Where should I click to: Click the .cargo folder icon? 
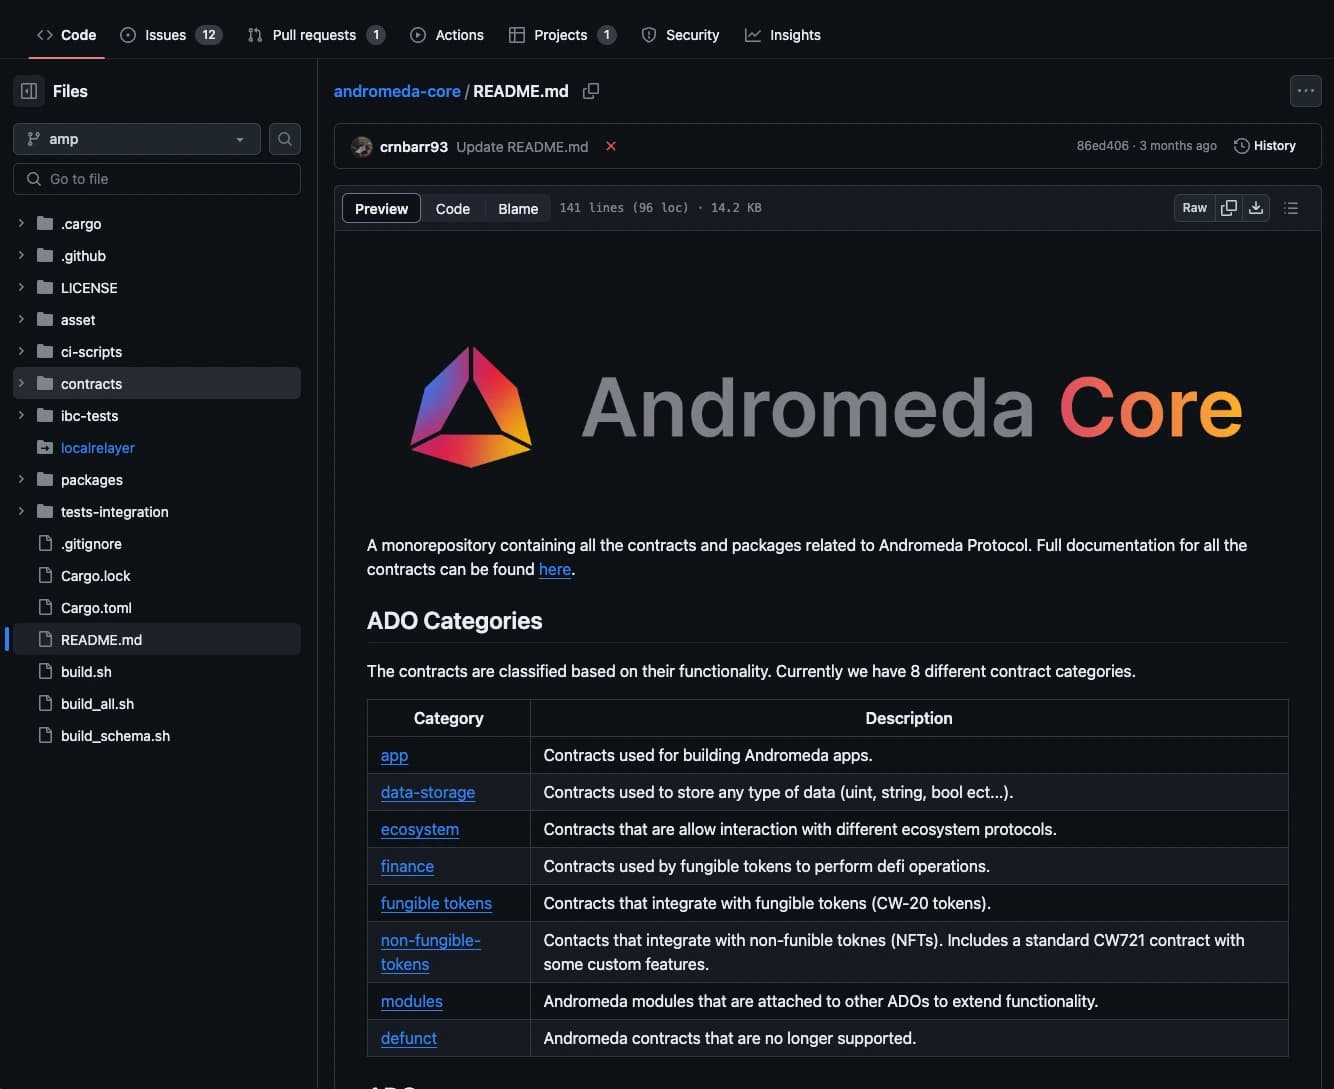(x=45, y=223)
